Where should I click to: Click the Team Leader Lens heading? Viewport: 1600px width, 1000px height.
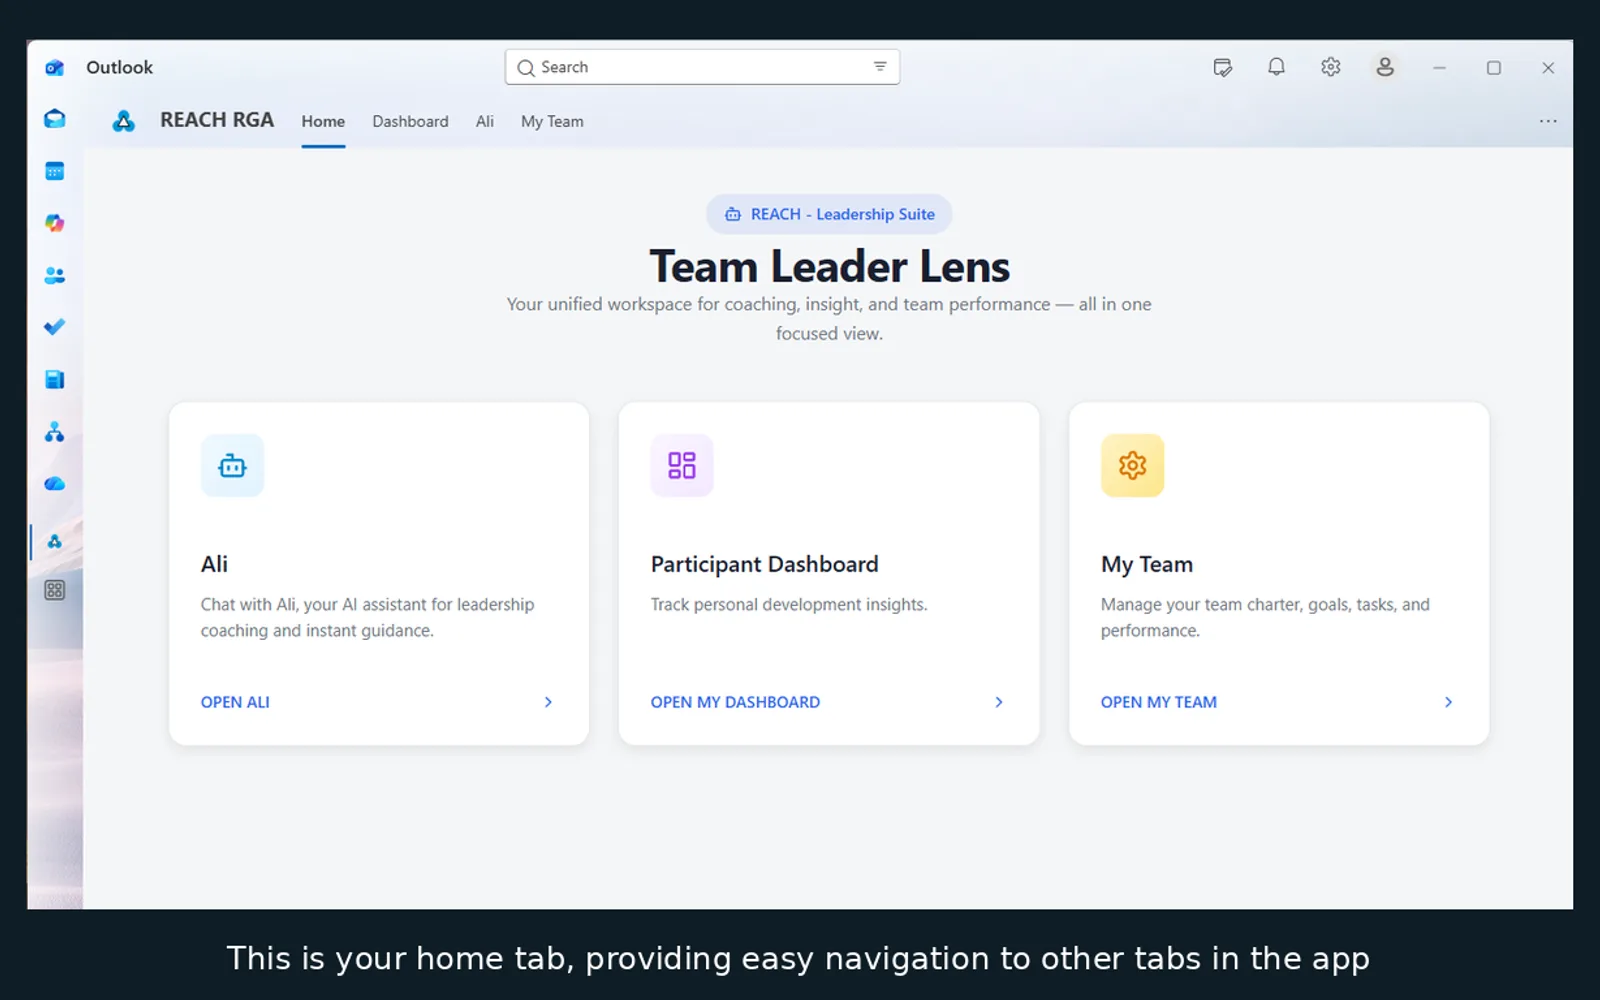(x=829, y=266)
